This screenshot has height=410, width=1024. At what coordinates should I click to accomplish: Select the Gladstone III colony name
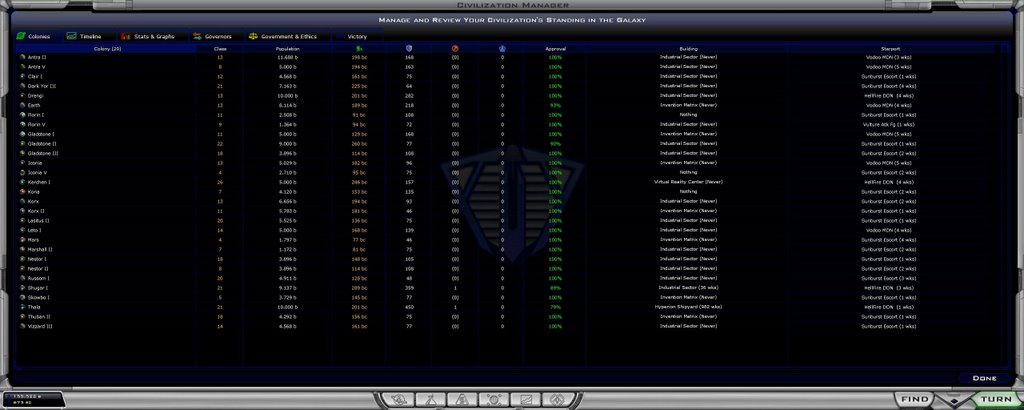43,153
